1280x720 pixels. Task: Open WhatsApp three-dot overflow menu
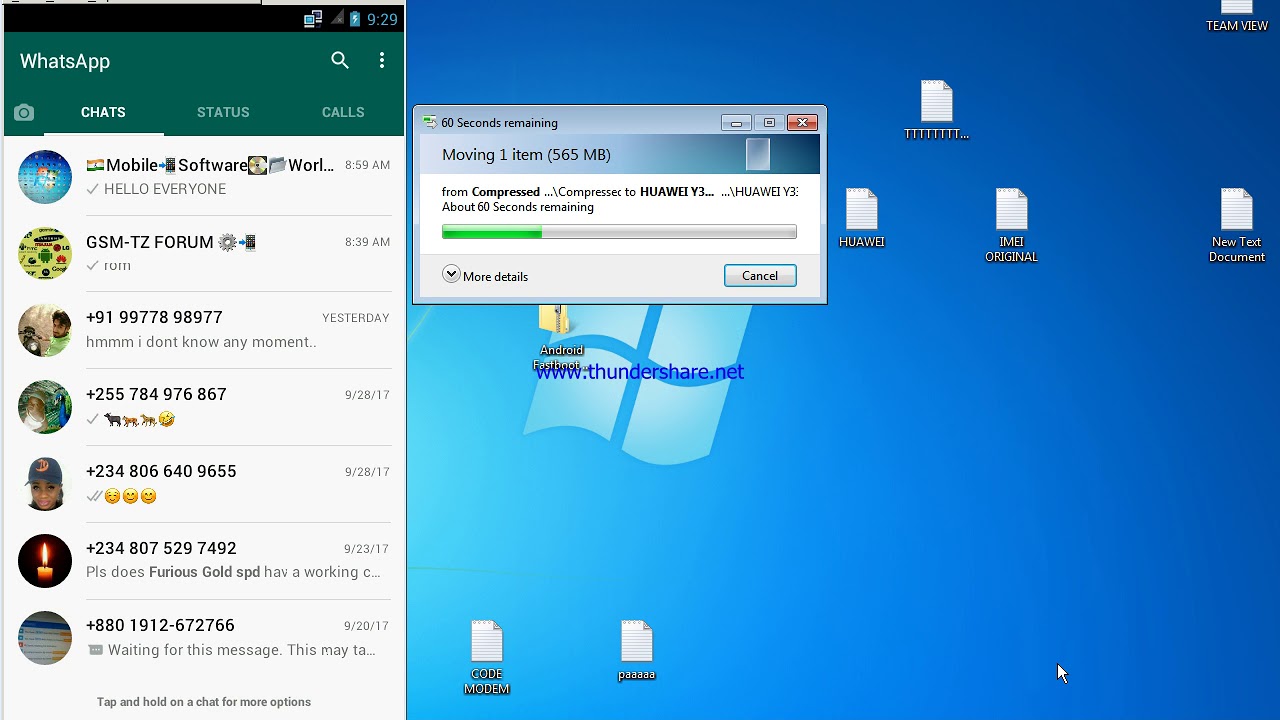coord(381,61)
